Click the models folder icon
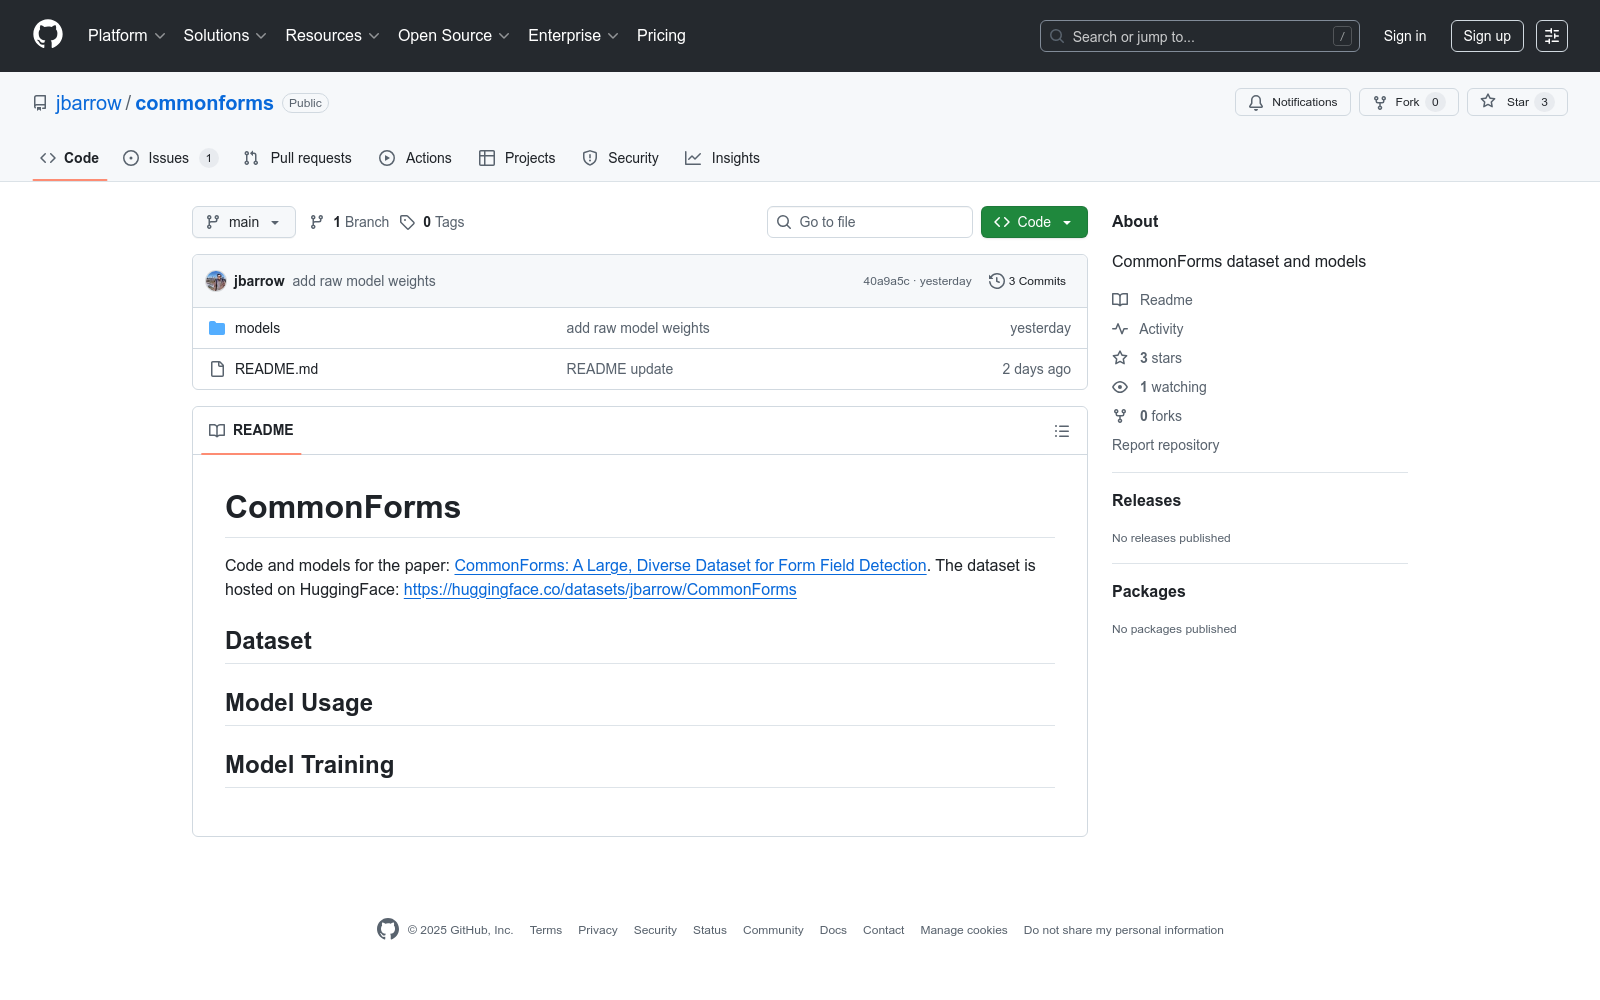This screenshot has width=1600, height=1000. click(217, 328)
